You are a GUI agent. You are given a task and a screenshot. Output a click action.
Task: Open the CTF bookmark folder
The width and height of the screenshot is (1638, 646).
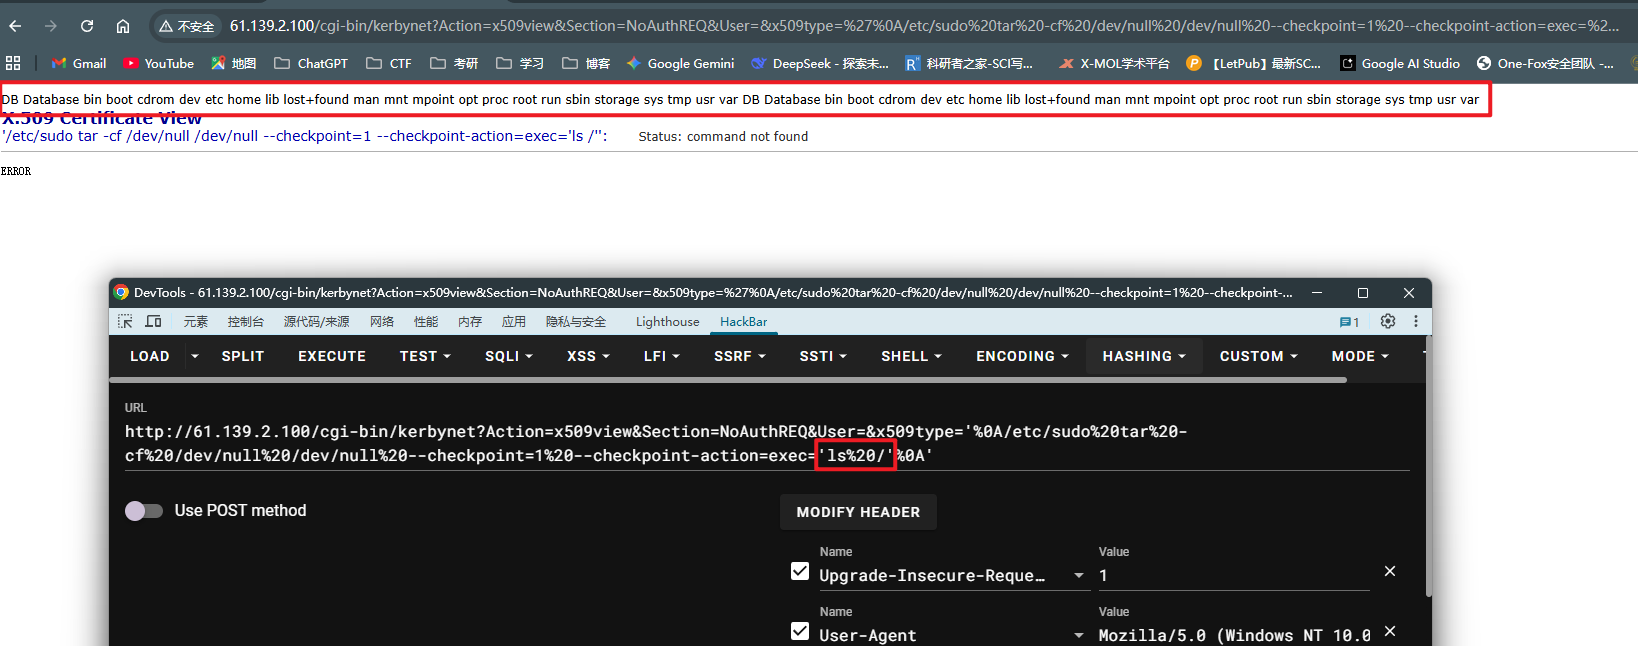click(389, 63)
